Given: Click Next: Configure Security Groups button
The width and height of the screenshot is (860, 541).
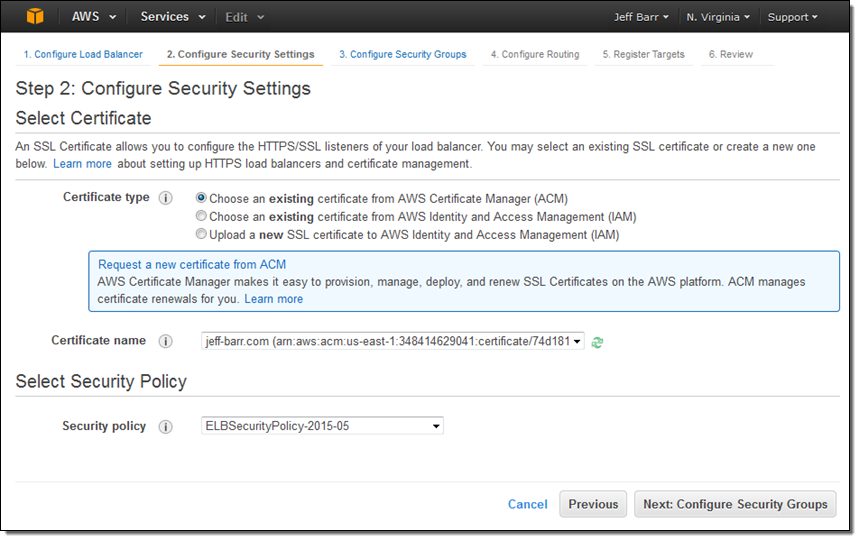Looking at the screenshot, I should (735, 505).
